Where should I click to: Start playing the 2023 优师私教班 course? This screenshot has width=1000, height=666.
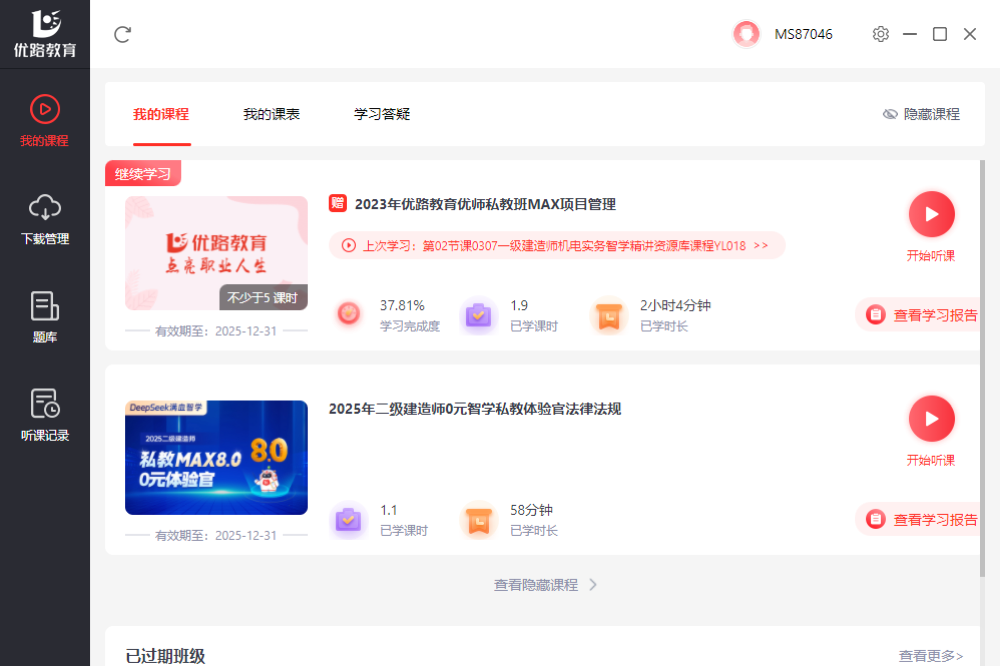point(931,214)
